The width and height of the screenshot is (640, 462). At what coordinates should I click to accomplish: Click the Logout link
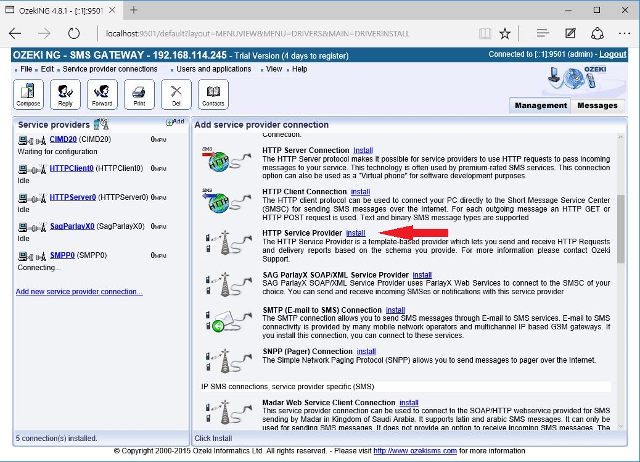click(x=612, y=54)
